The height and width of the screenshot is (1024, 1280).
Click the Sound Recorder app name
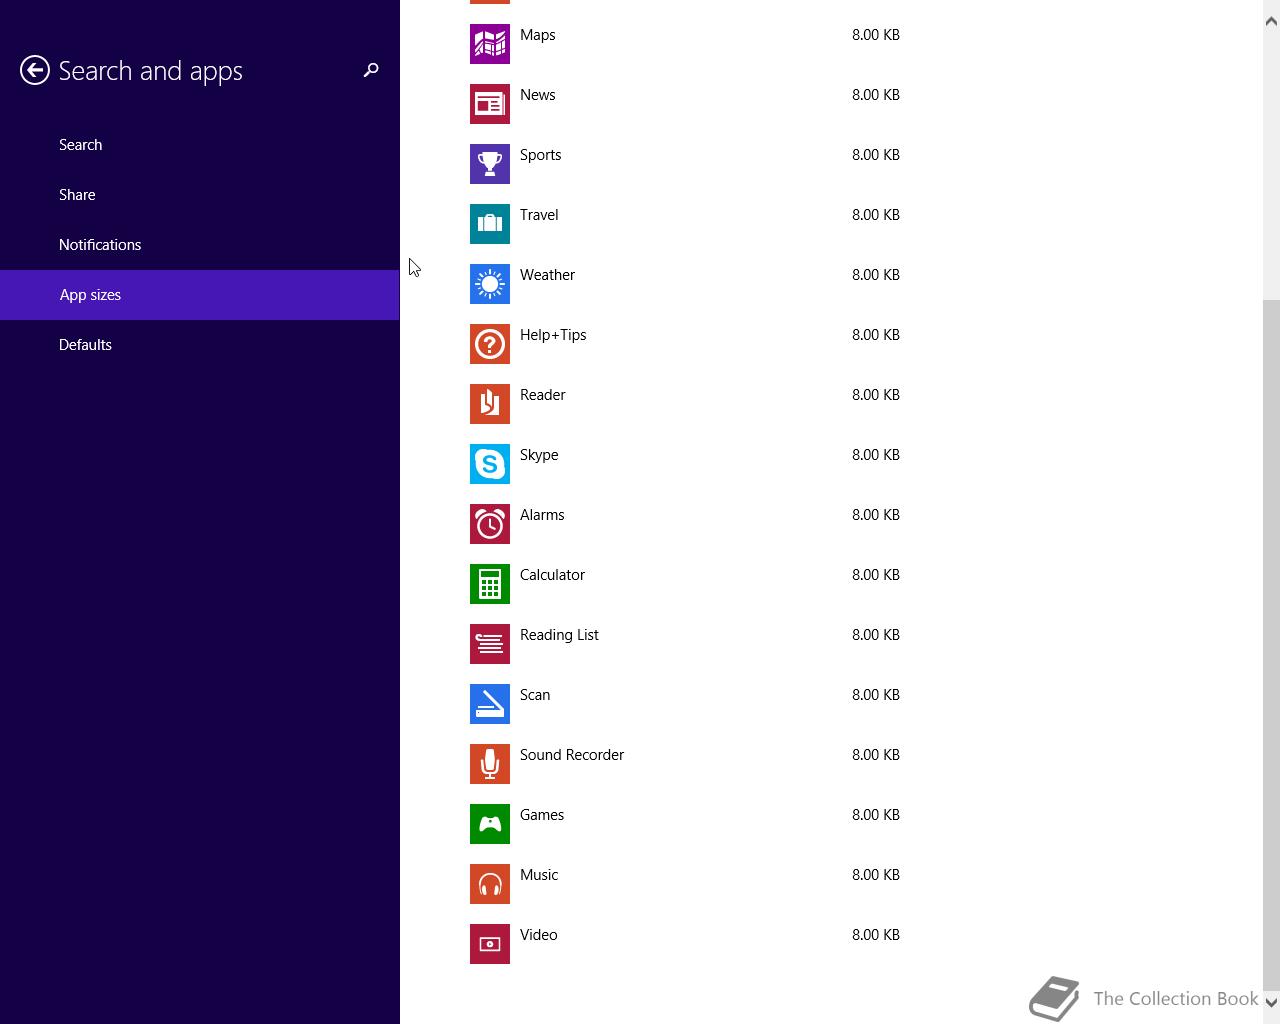[x=572, y=755]
